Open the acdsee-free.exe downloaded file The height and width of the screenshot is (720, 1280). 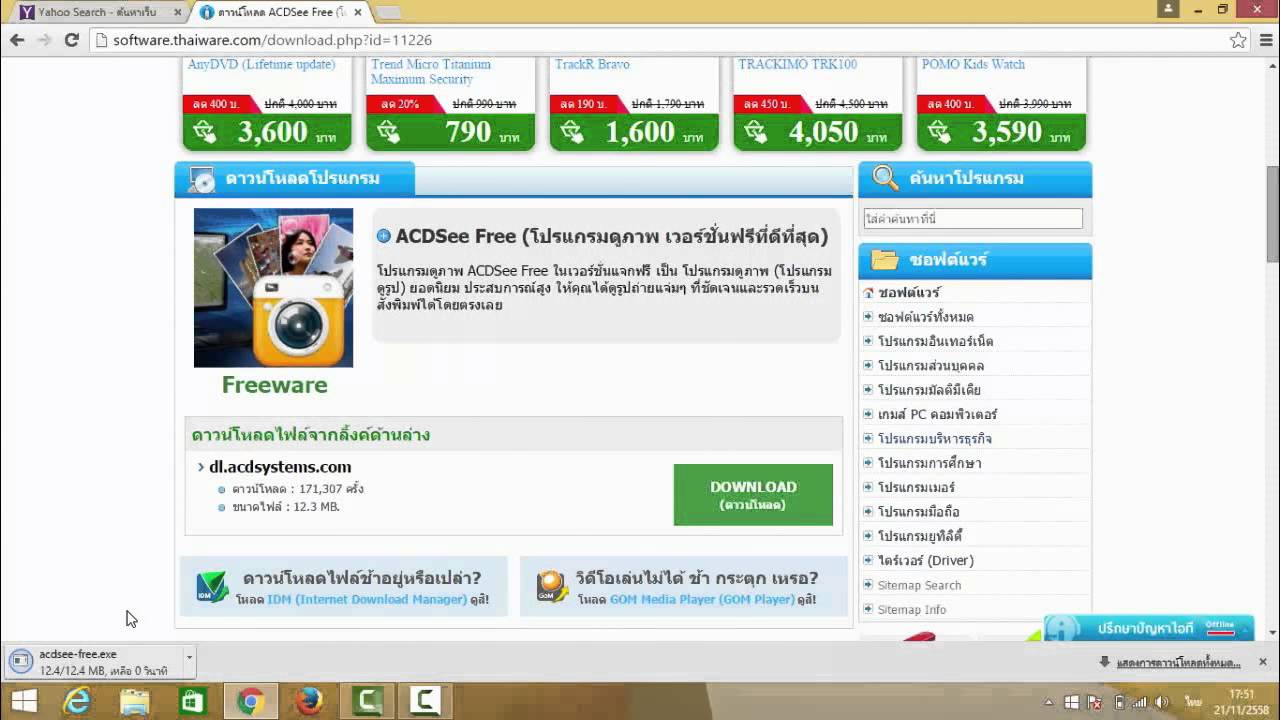coord(95,662)
